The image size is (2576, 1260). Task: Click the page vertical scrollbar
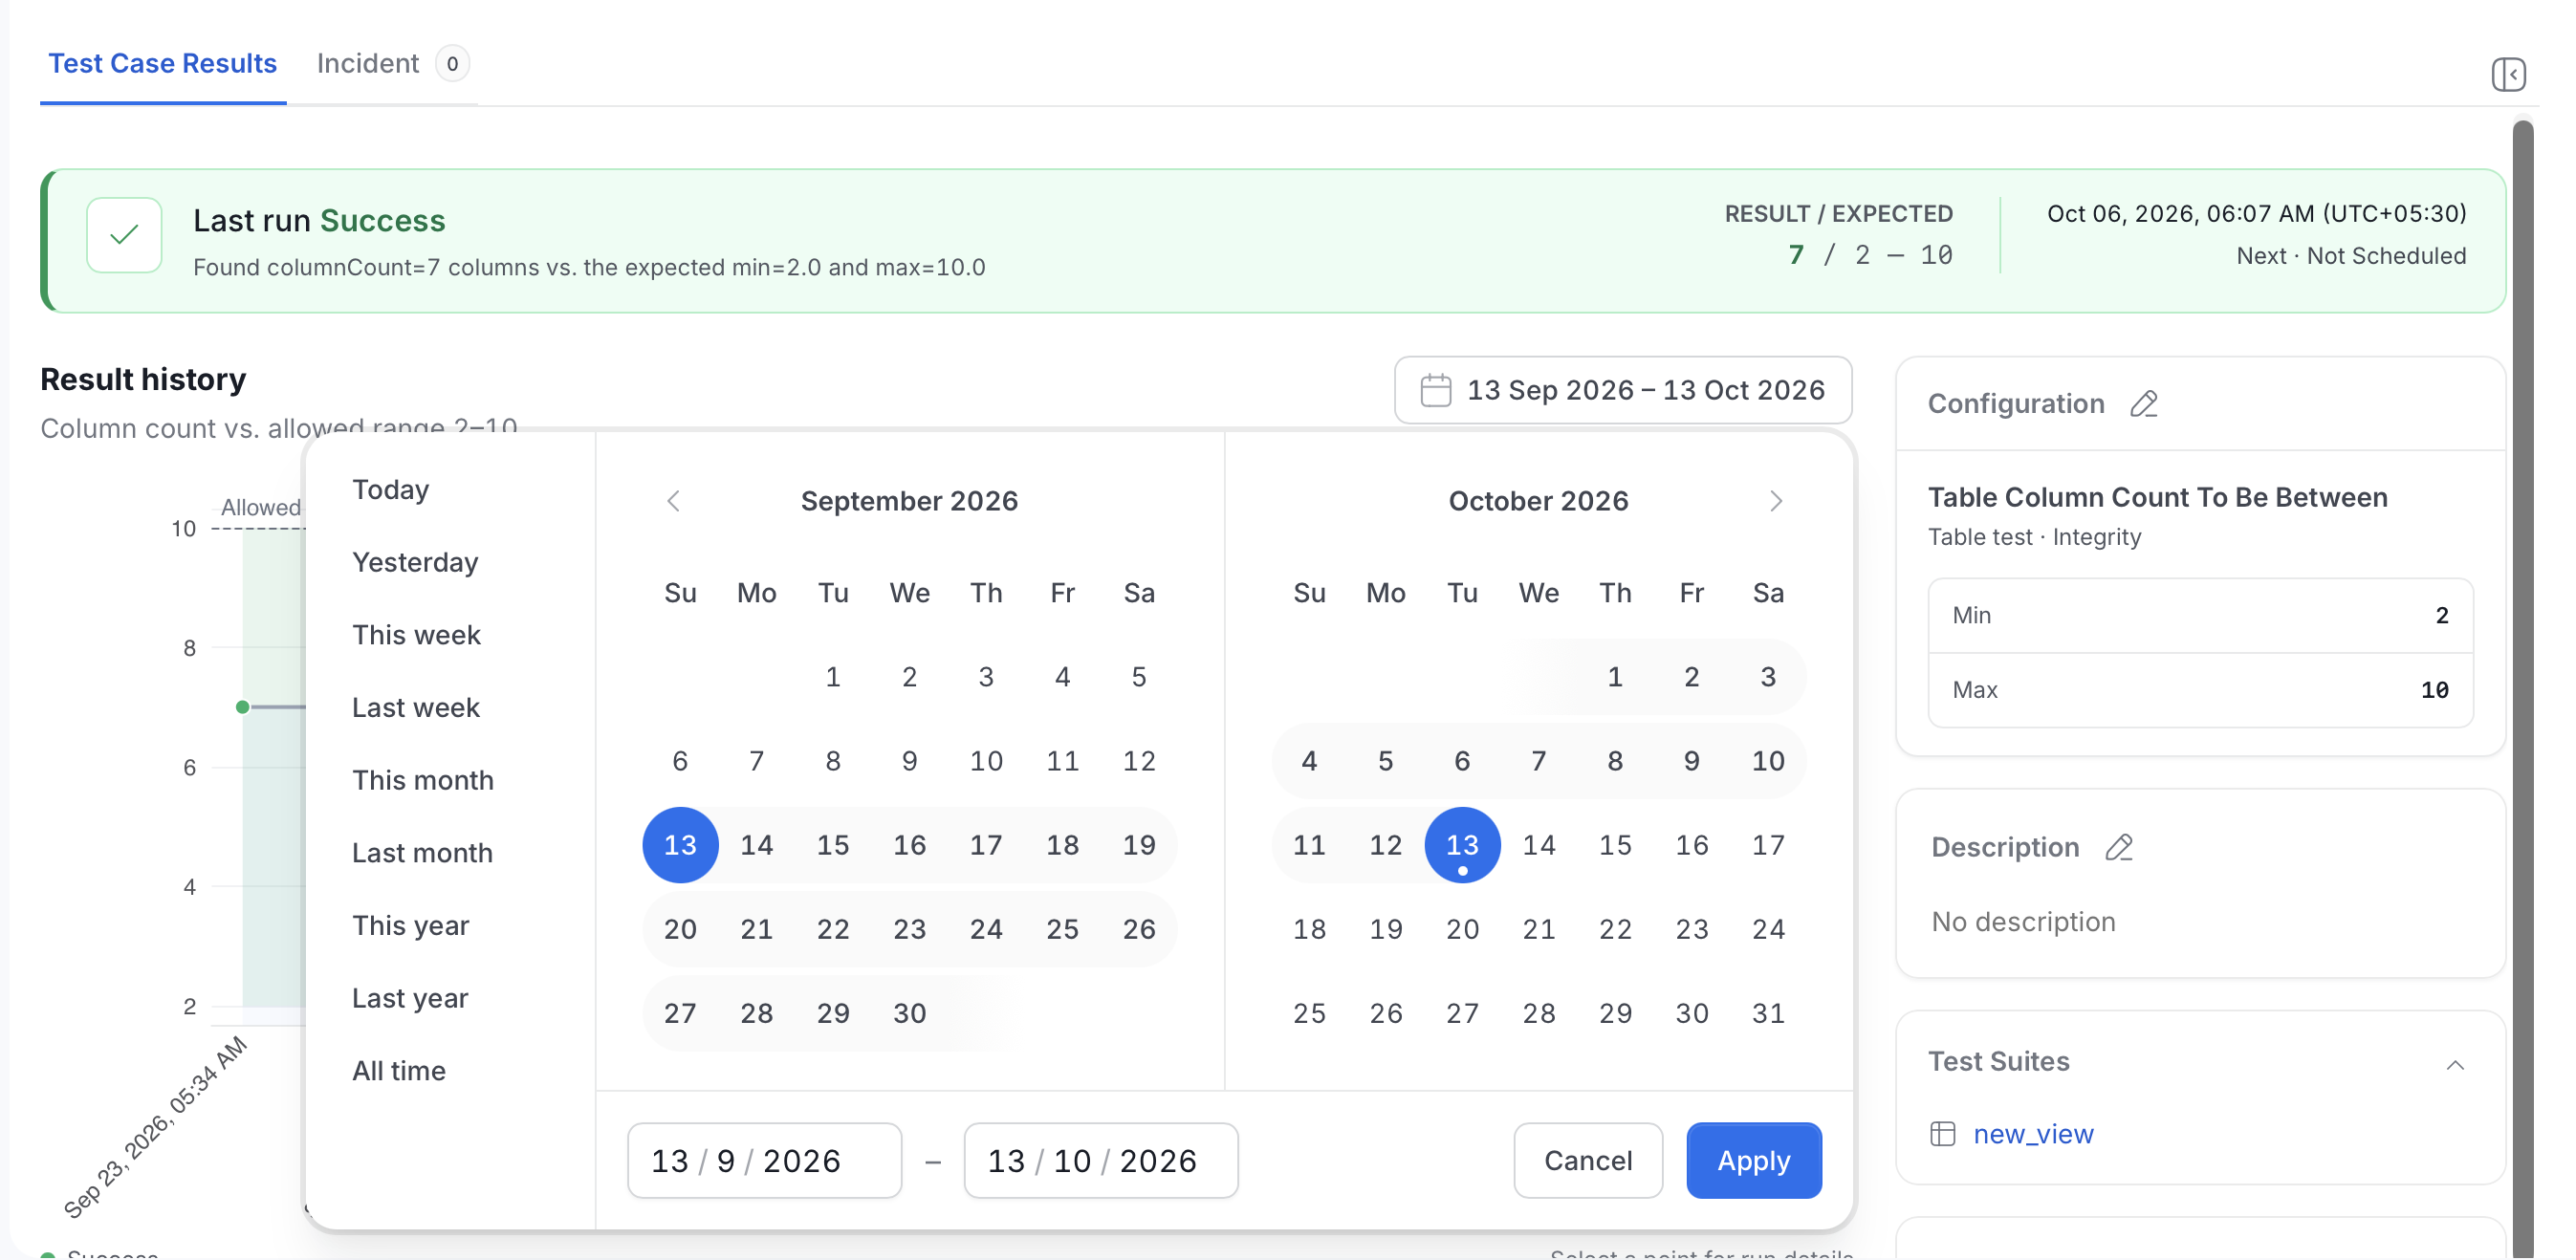2522,690
